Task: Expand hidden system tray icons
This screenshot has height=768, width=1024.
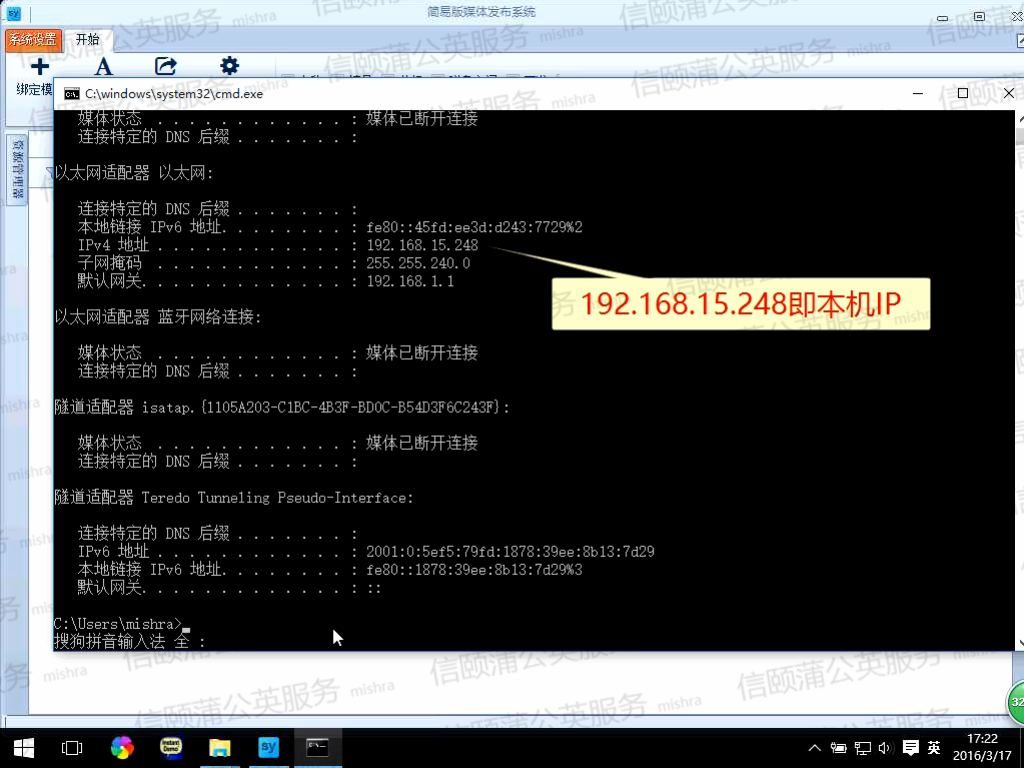Action: coord(814,748)
